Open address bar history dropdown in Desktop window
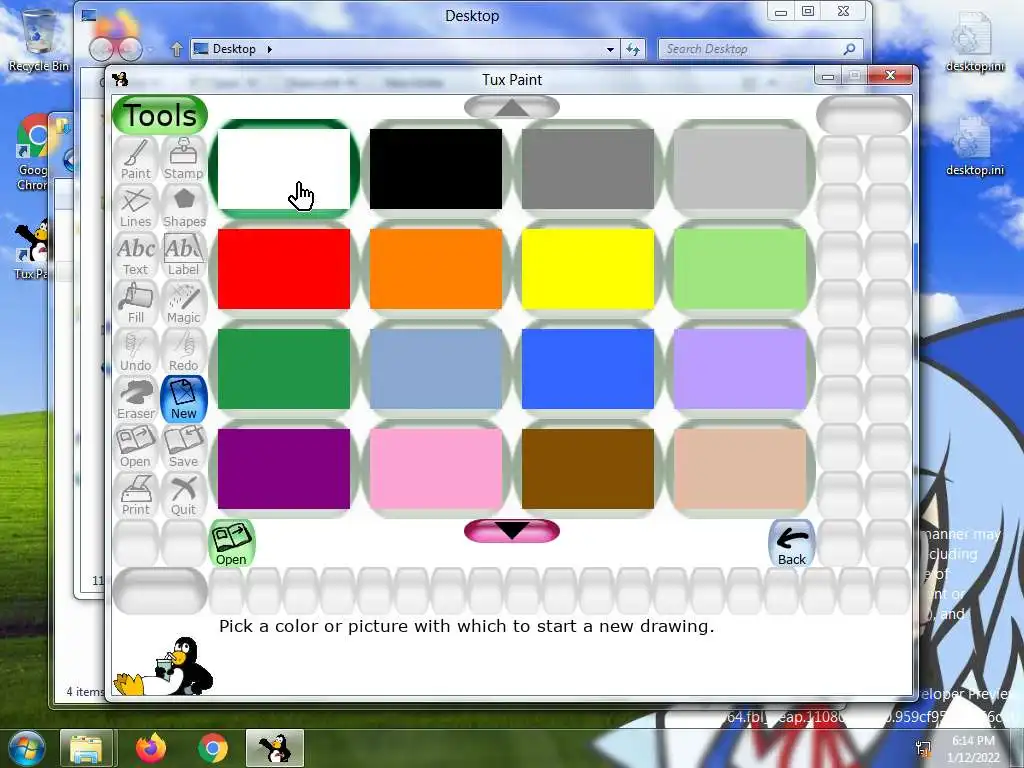The width and height of the screenshot is (1024, 768). point(610,49)
